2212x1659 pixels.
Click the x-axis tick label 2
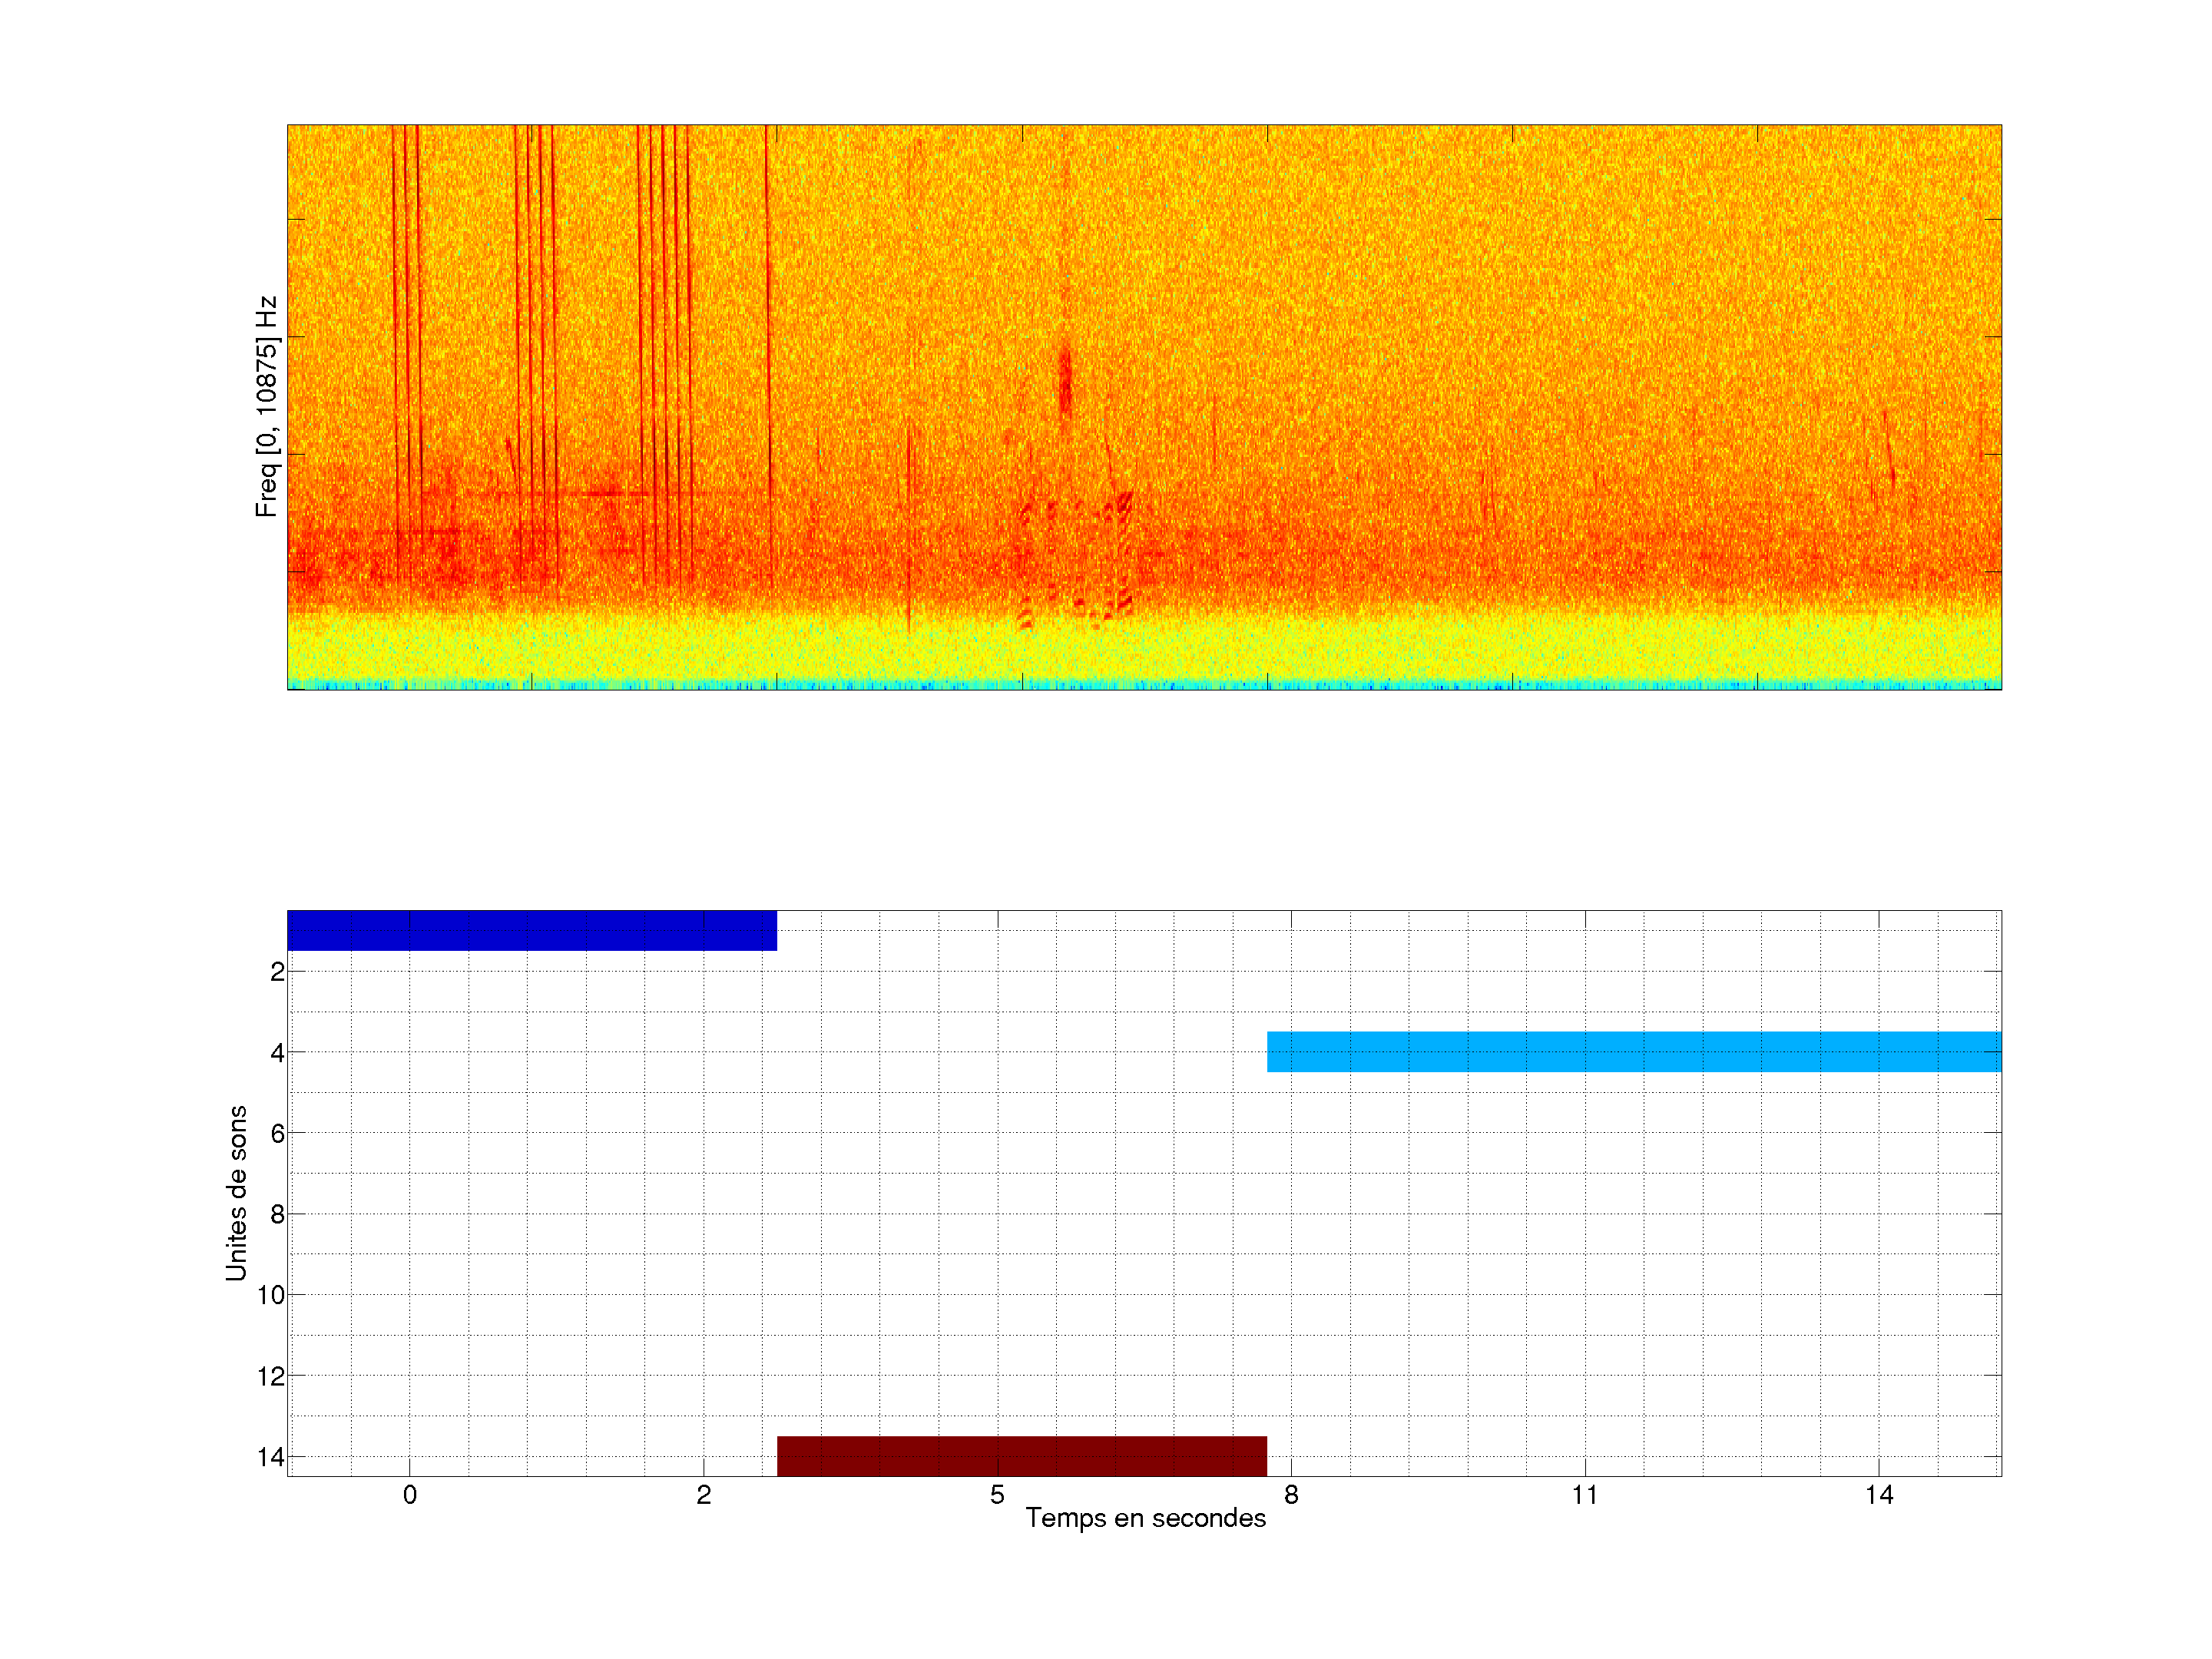pyautogui.click(x=703, y=1495)
